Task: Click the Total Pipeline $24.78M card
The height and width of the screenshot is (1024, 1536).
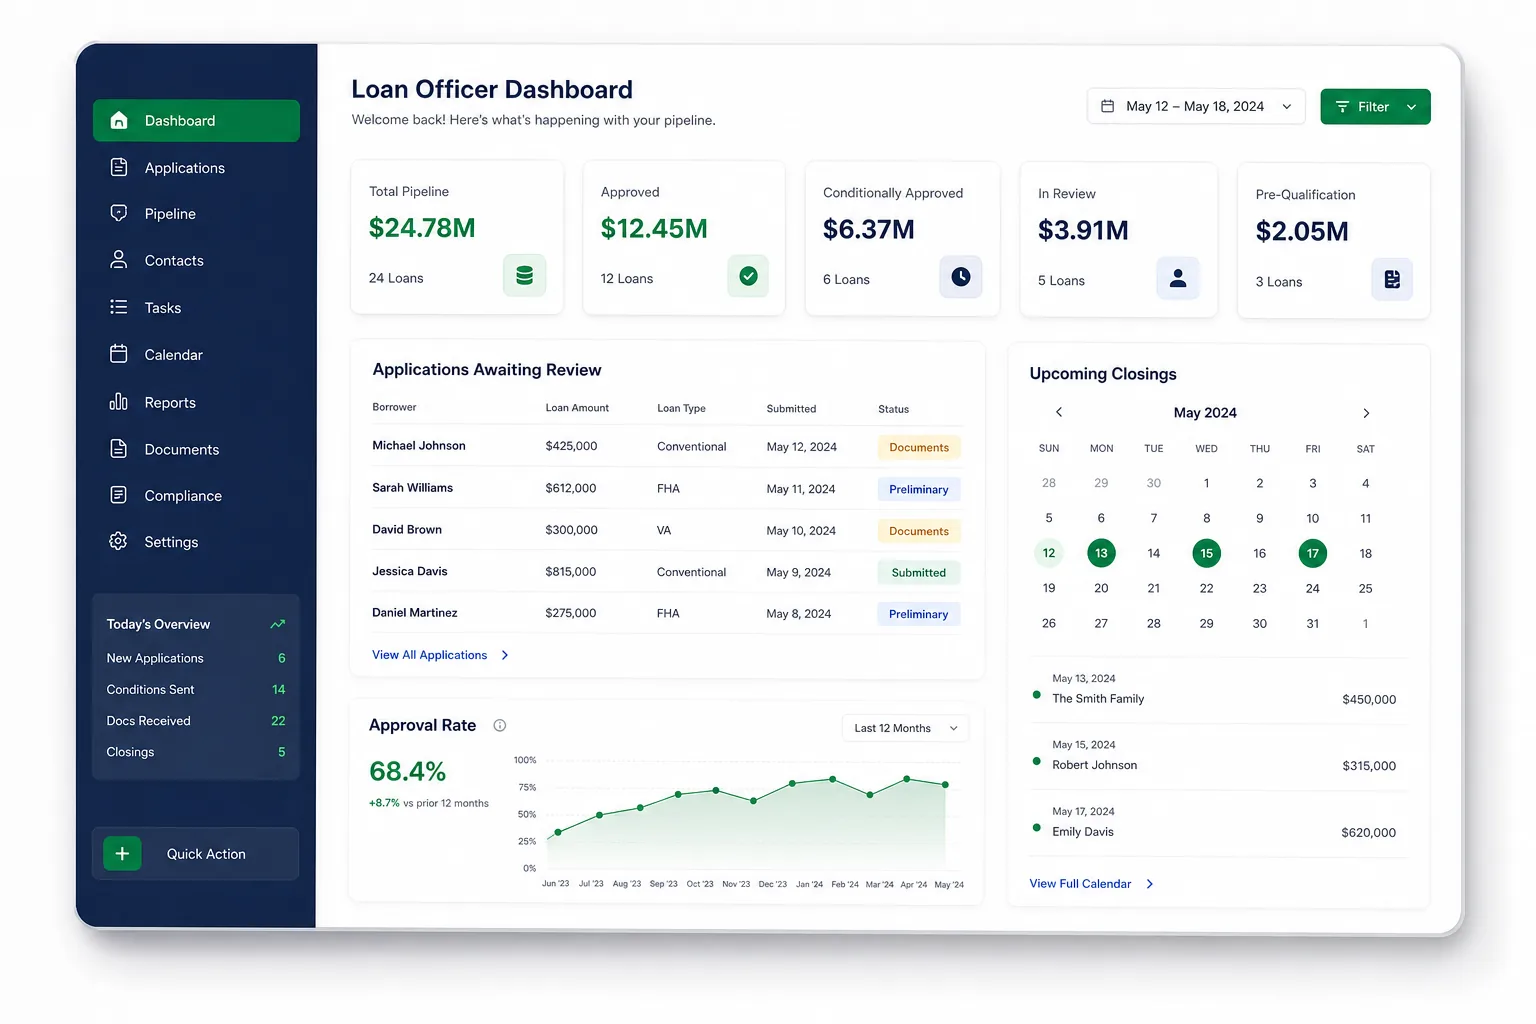Action: [x=457, y=237]
